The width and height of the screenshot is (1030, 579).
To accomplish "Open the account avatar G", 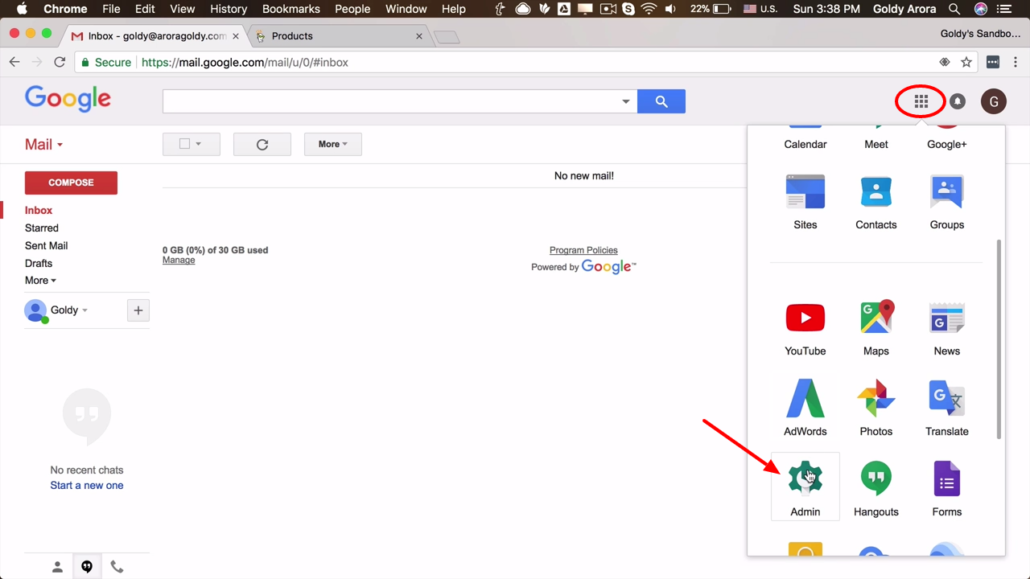I will (x=993, y=101).
